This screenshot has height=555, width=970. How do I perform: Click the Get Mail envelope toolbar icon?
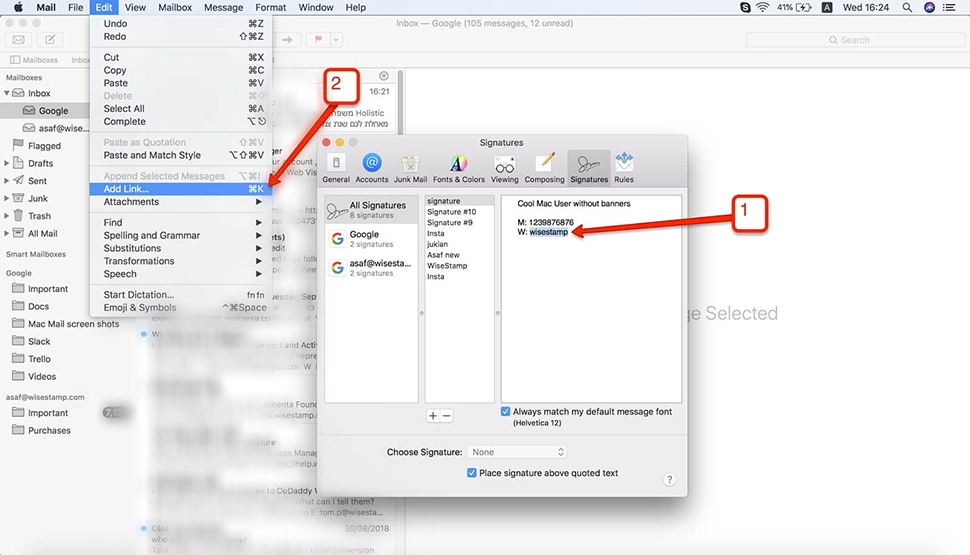[x=19, y=40]
